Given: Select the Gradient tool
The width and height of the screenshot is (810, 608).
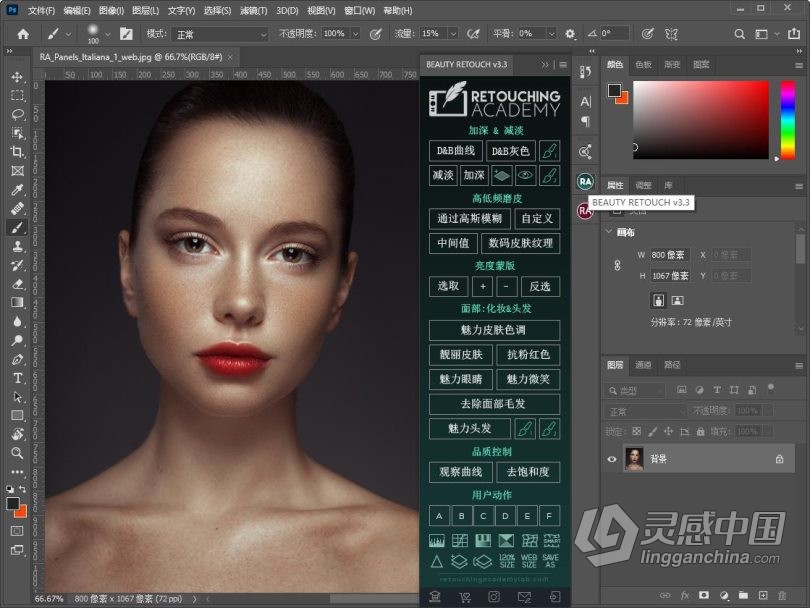Looking at the screenshot, I should (17, 303).
